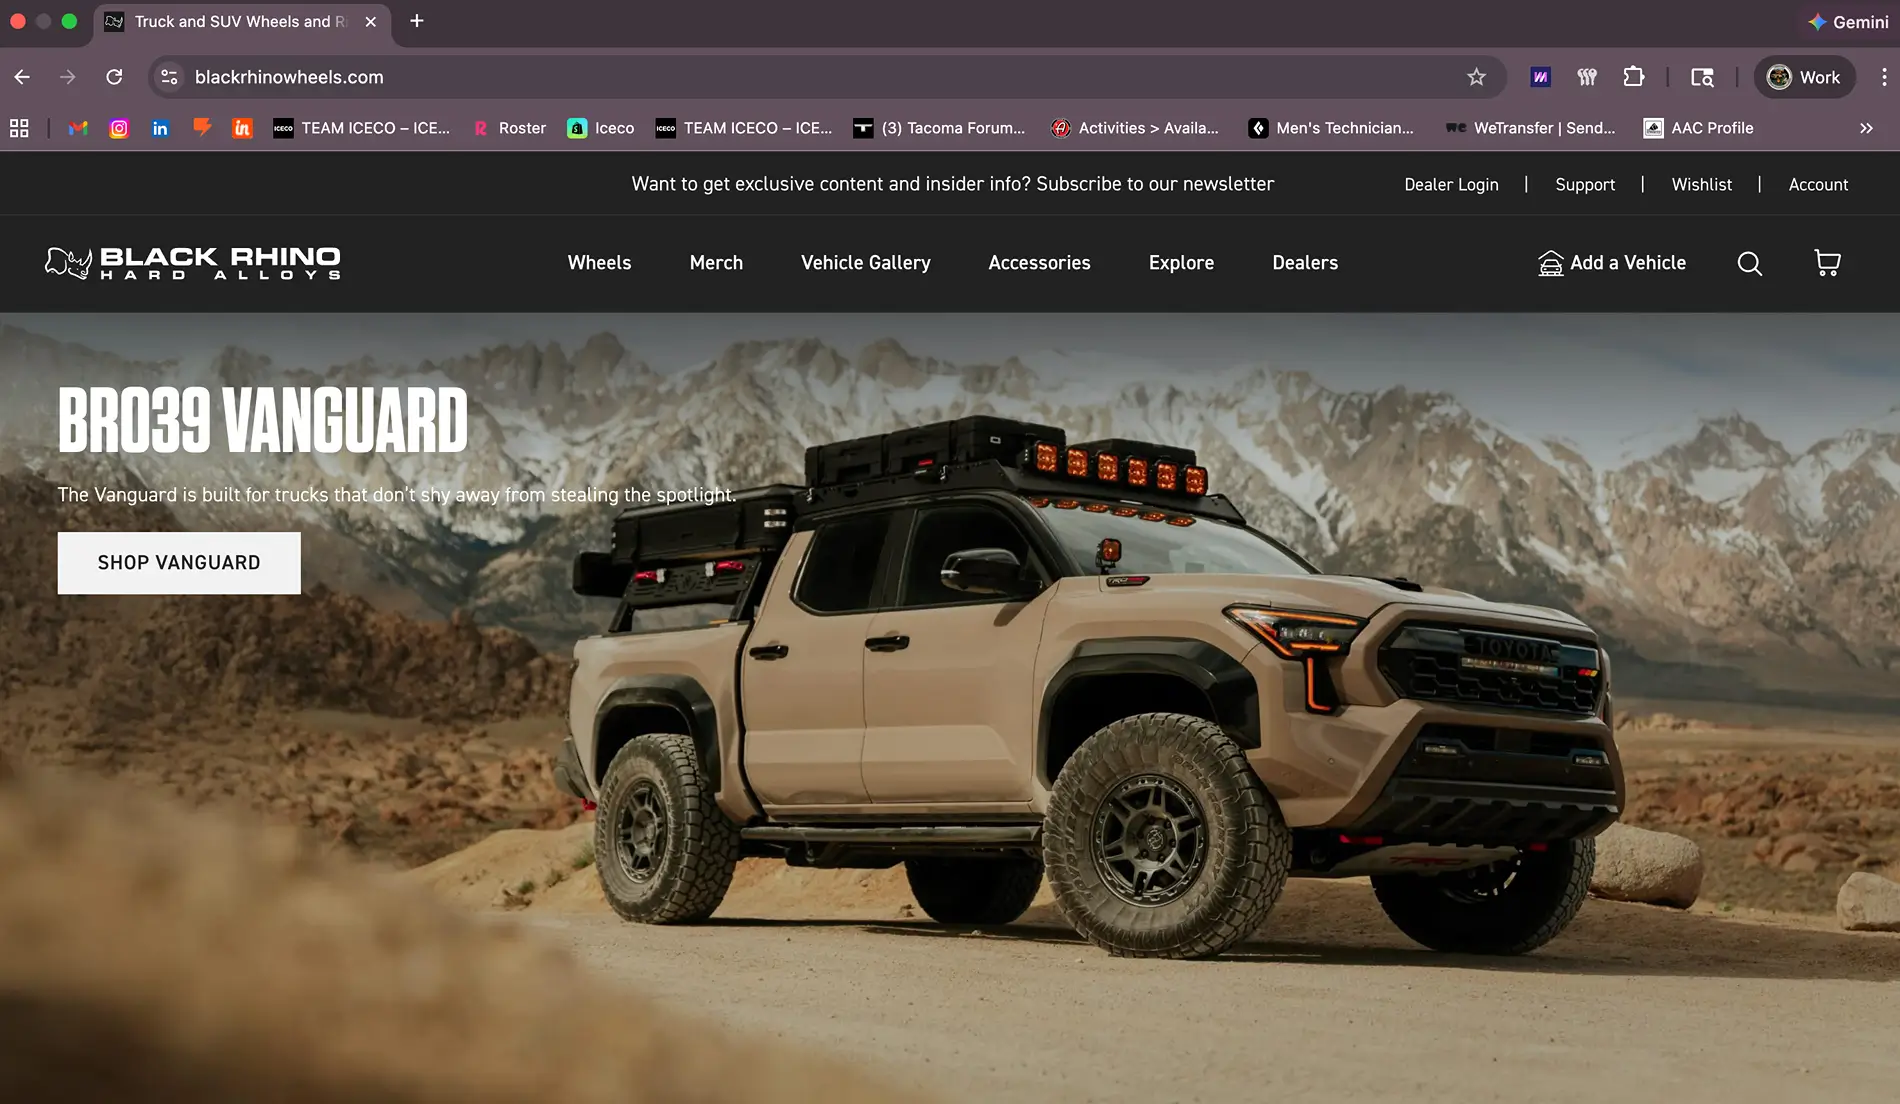Reload the current page
Viewport: 1900px width, 1104px height.
[114, 77]
